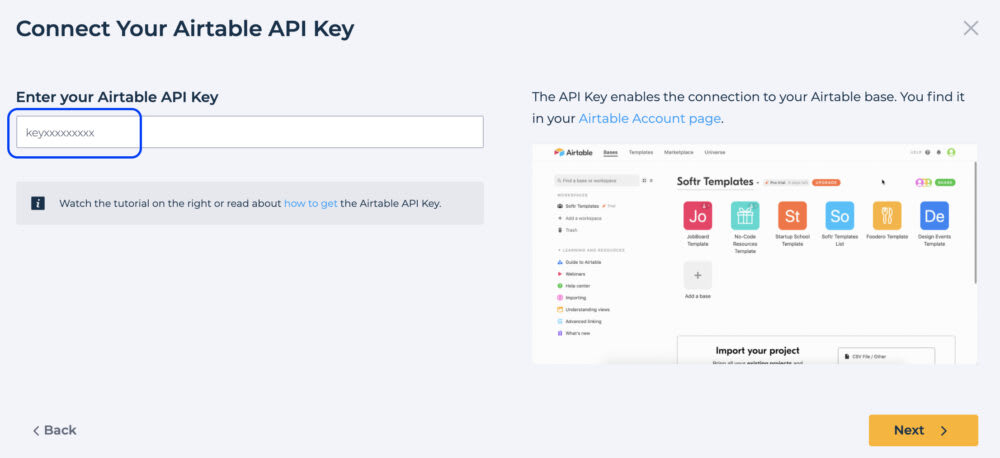Open the 'how to get' link
The image size is (1000, 458).
(311, 203)
